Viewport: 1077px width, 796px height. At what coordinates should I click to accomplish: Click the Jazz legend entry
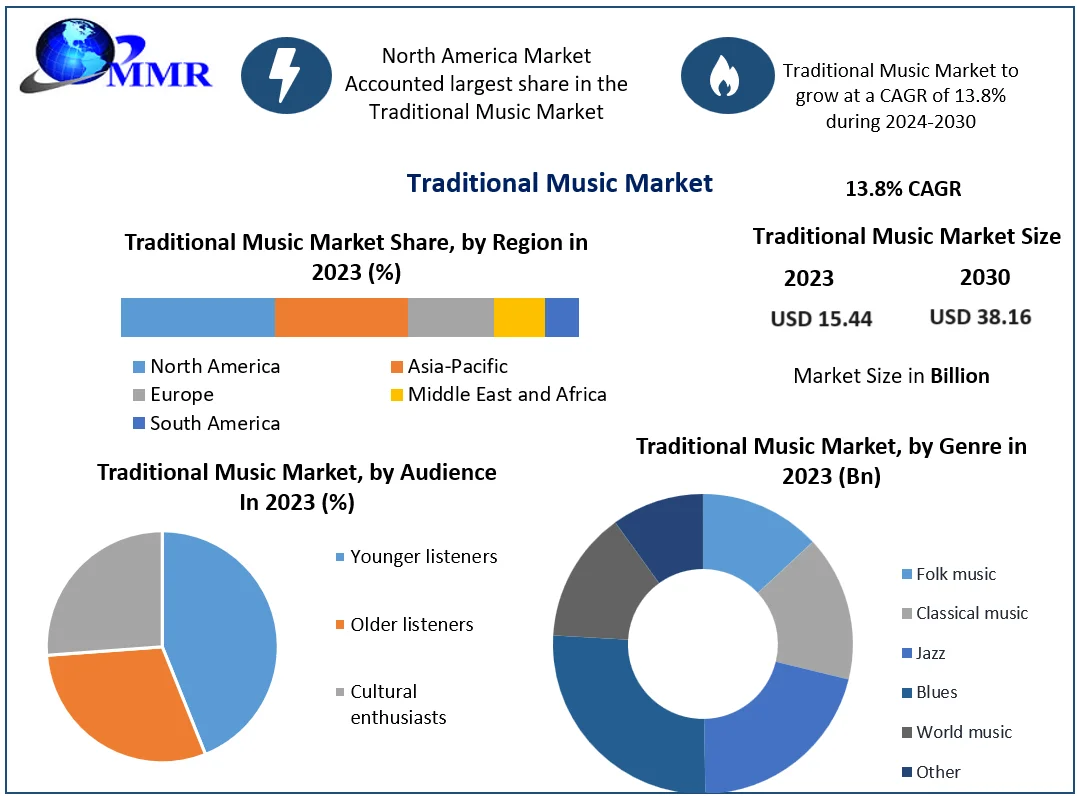tap(930, 653)
